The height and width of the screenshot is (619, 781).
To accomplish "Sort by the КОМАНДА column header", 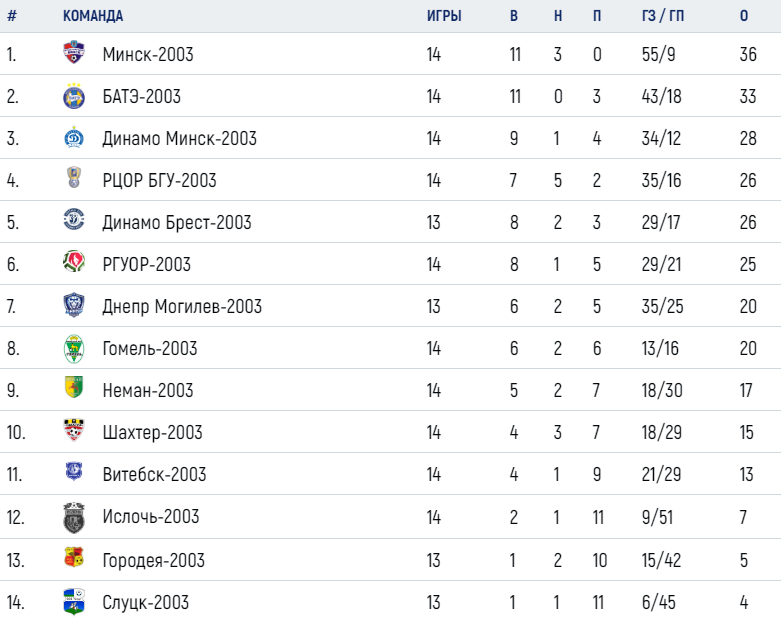I will [x=93, y=16].
